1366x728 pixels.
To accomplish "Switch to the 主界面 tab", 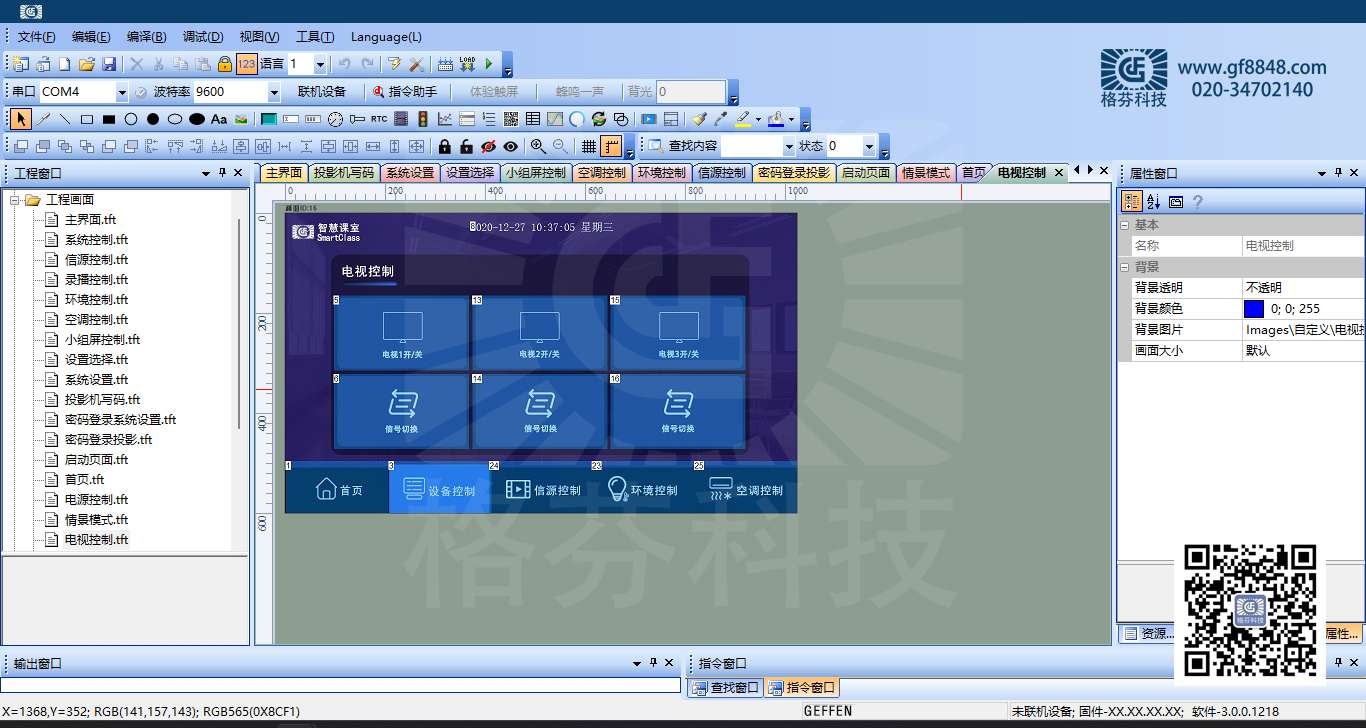I will click(x=283, y=173).
